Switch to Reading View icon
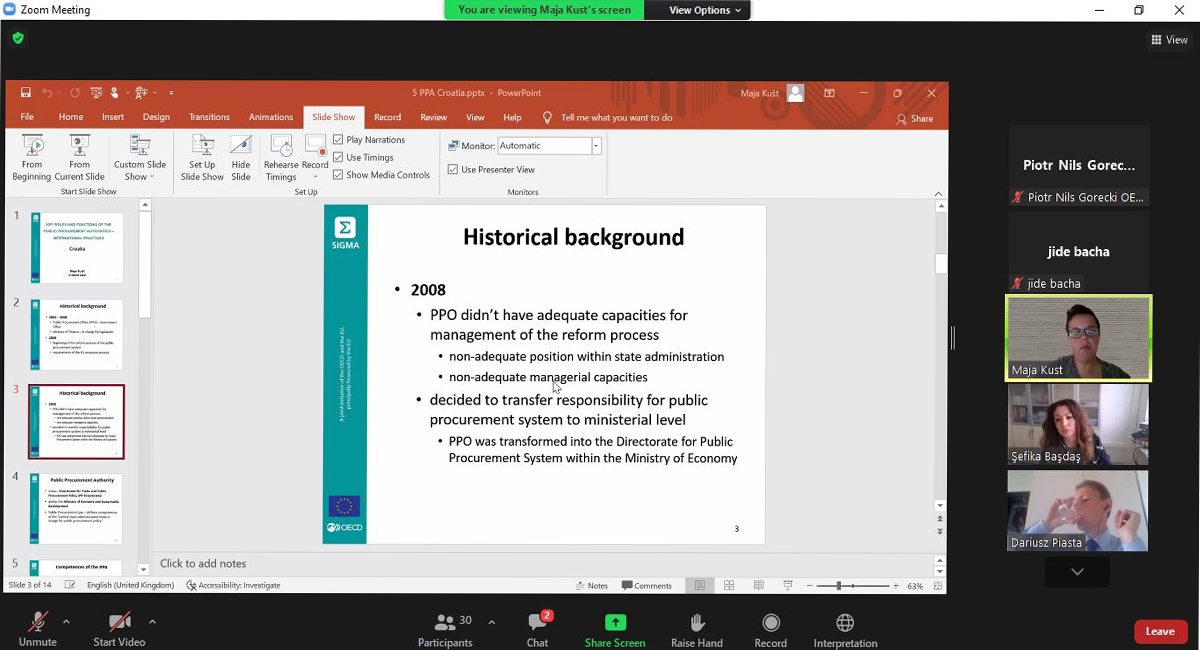Viewport: 1200px width, 650px height. pyautogui.click(x=759, y=585)
